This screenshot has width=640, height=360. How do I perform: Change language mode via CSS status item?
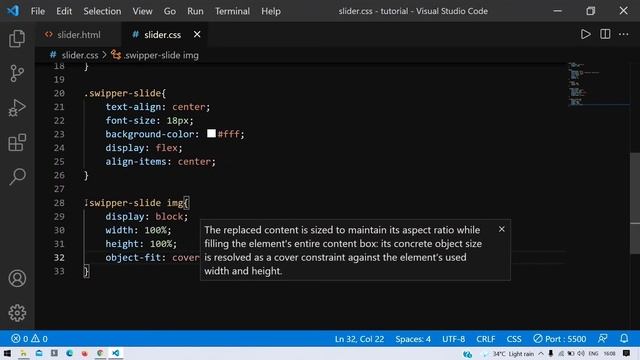coord(514,339)
